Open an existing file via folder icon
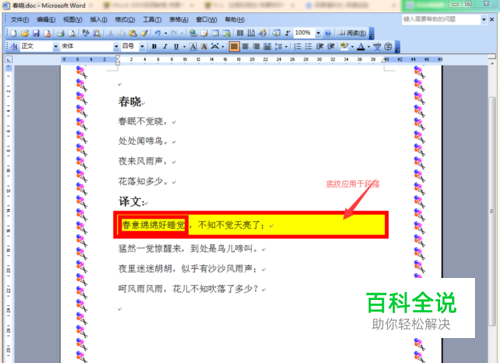The image size is (500, 363). tap(25, 33)
